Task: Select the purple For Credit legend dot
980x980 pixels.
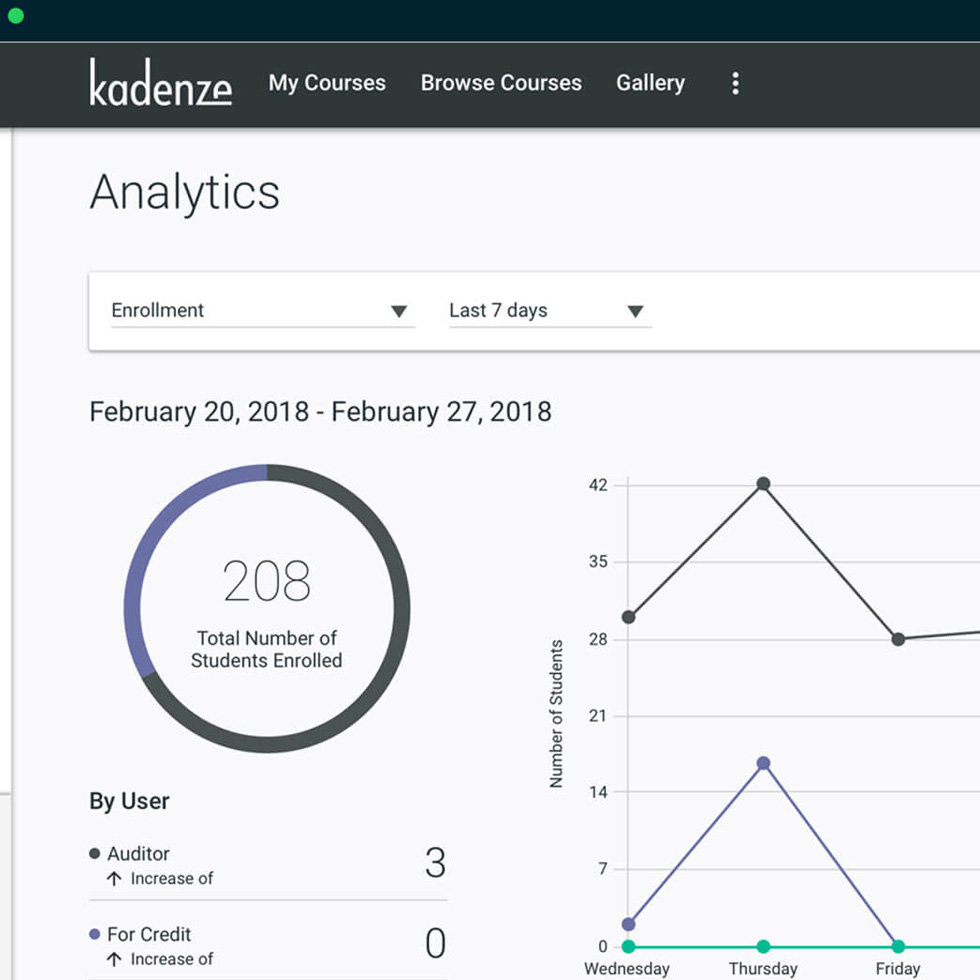Action: click(x=95, y=934)
